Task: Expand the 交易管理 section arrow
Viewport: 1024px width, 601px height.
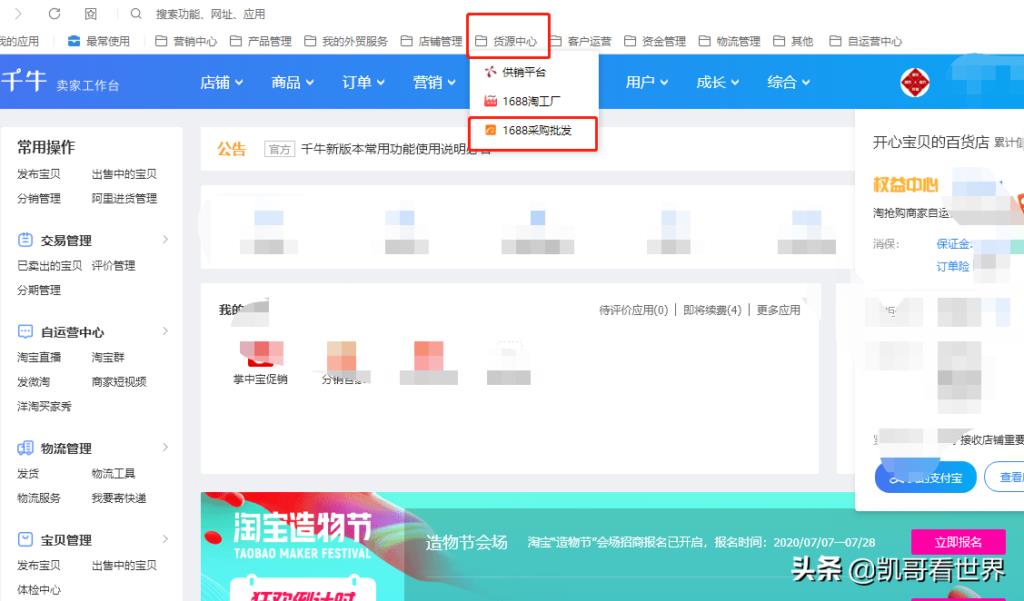Action: (165, 240)
